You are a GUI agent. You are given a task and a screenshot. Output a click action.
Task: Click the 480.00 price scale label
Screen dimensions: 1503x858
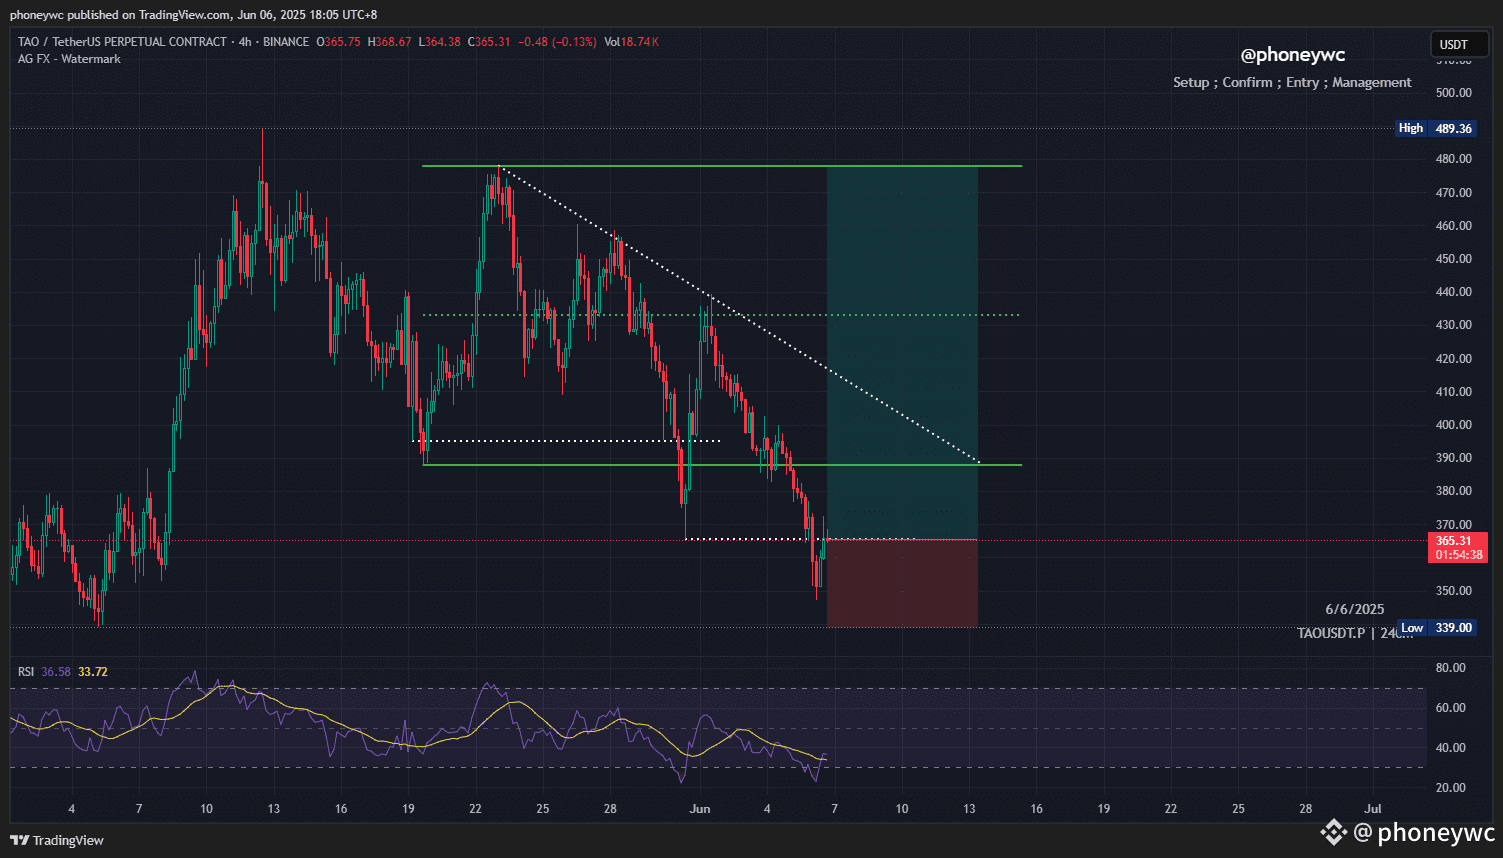click(x=1454, y=159)
